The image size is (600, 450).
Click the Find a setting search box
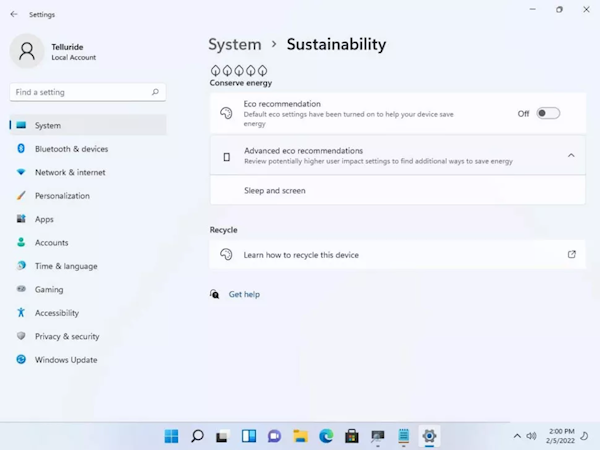point(80,92)
